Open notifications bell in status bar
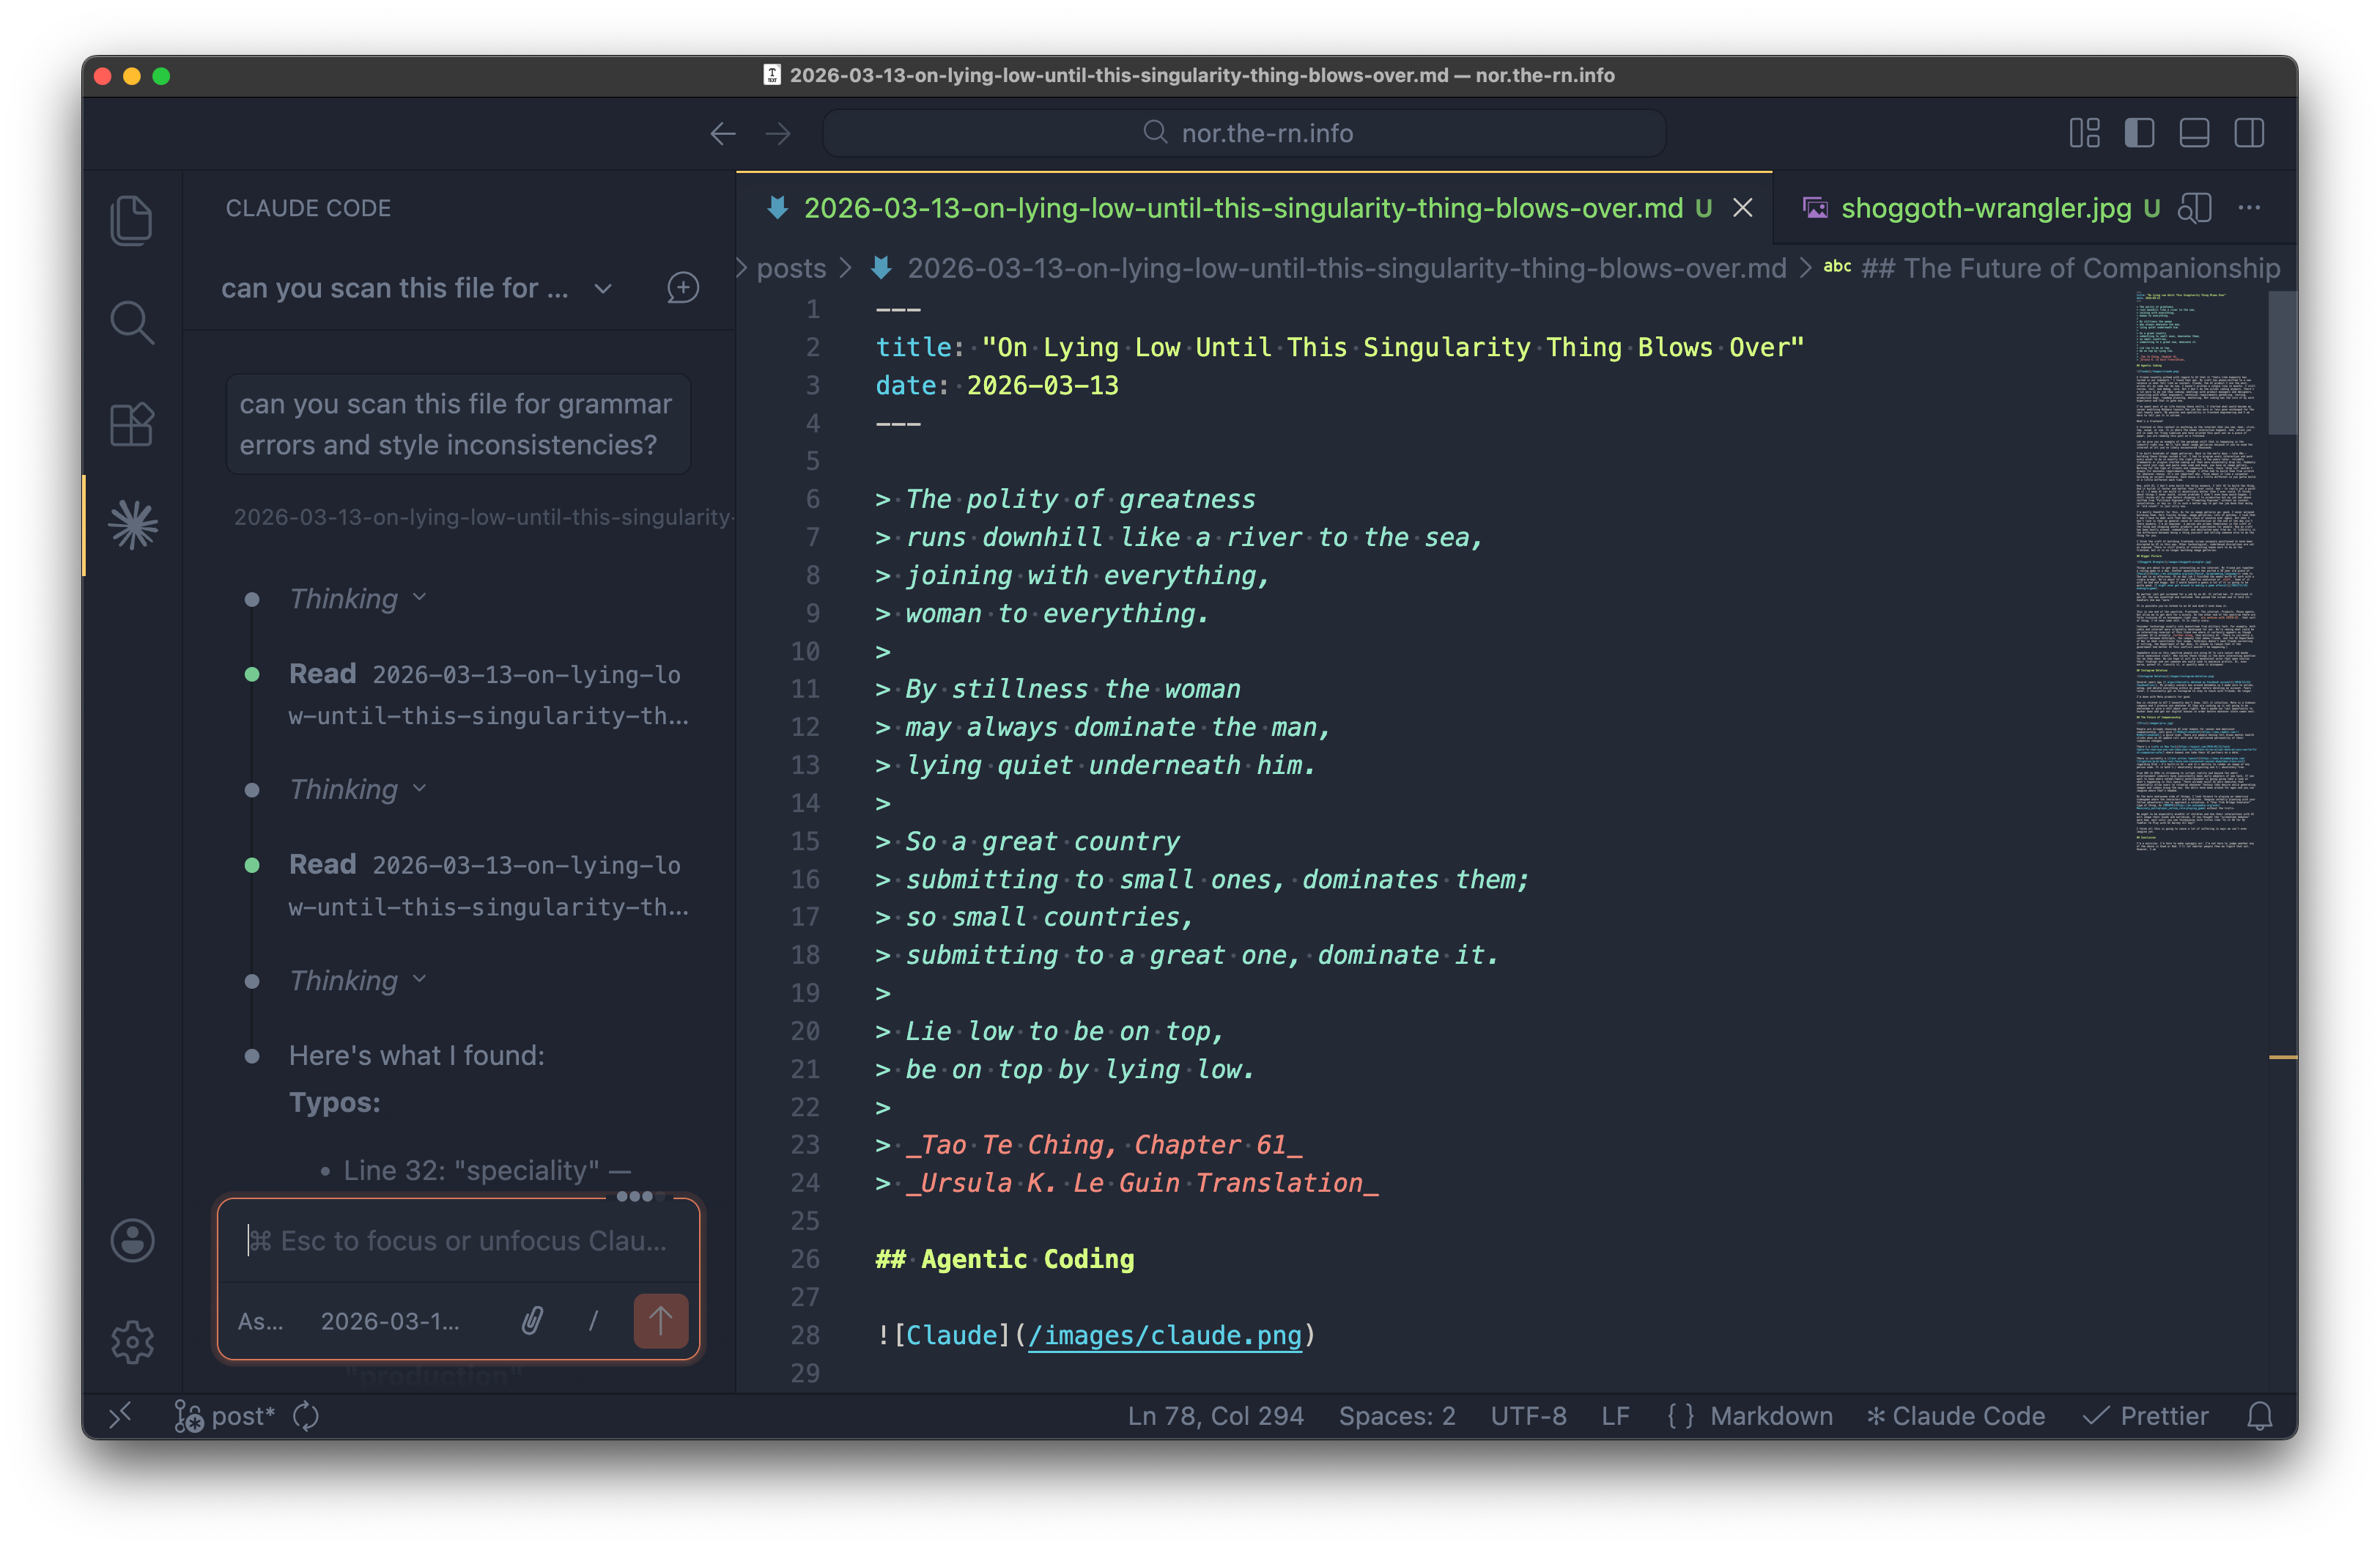Image resolution: width=2380 pixels, height=1548 pixels. click(2260, 1416)
